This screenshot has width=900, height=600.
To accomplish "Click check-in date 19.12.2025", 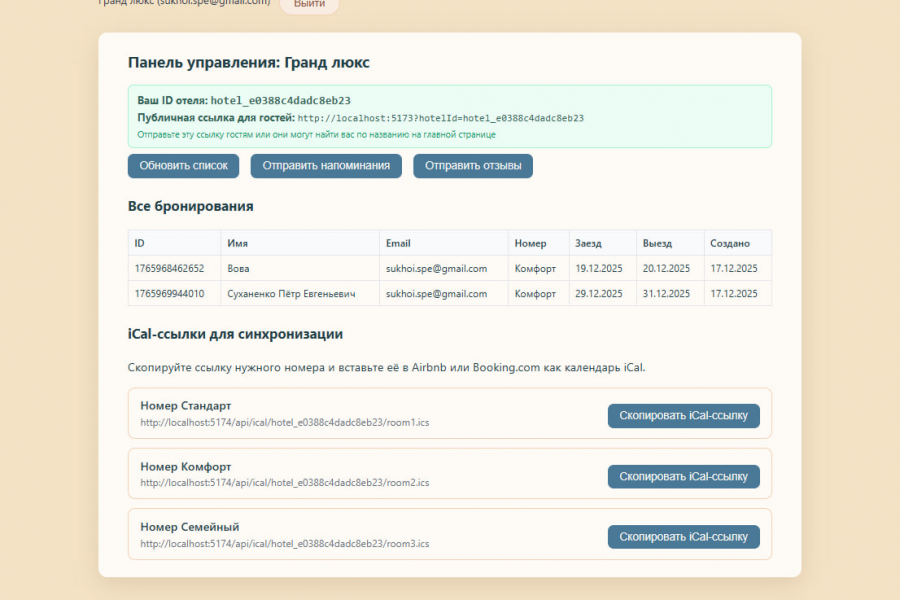I will 599,269.
